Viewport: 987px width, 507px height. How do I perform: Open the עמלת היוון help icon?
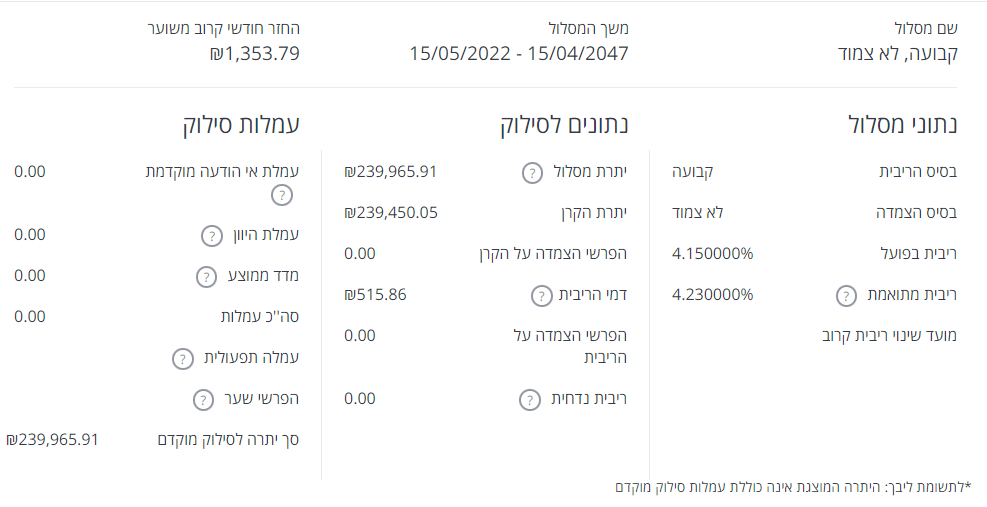tap(211, 236)
